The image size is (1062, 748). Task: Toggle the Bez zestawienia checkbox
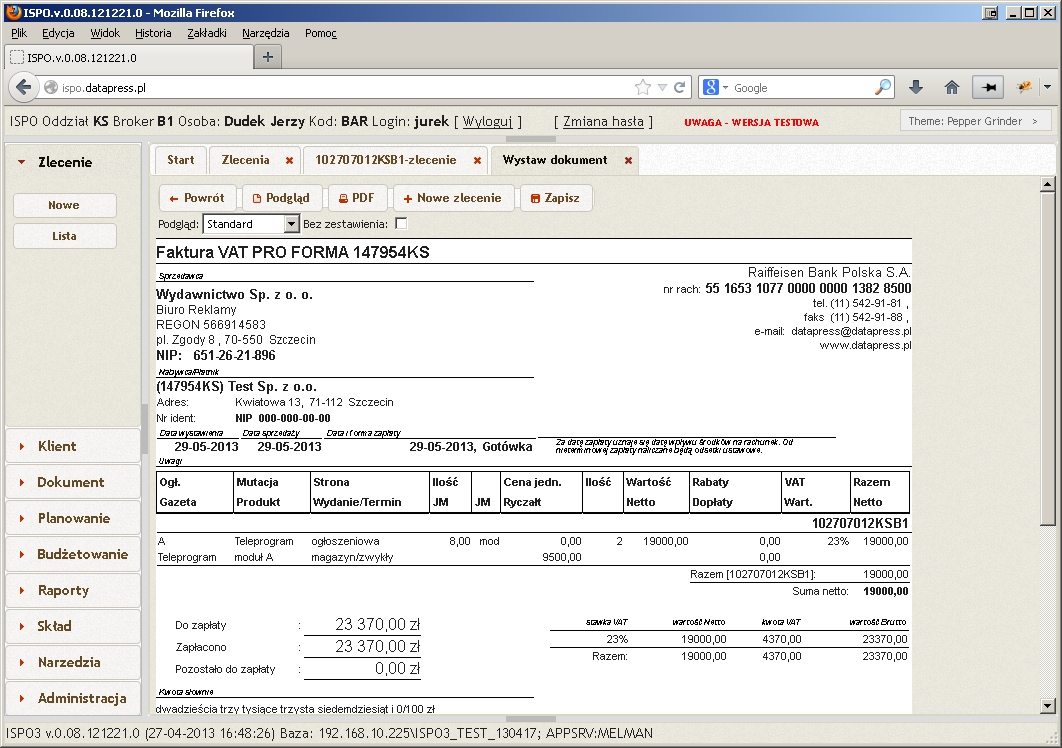tap(401, 224)
